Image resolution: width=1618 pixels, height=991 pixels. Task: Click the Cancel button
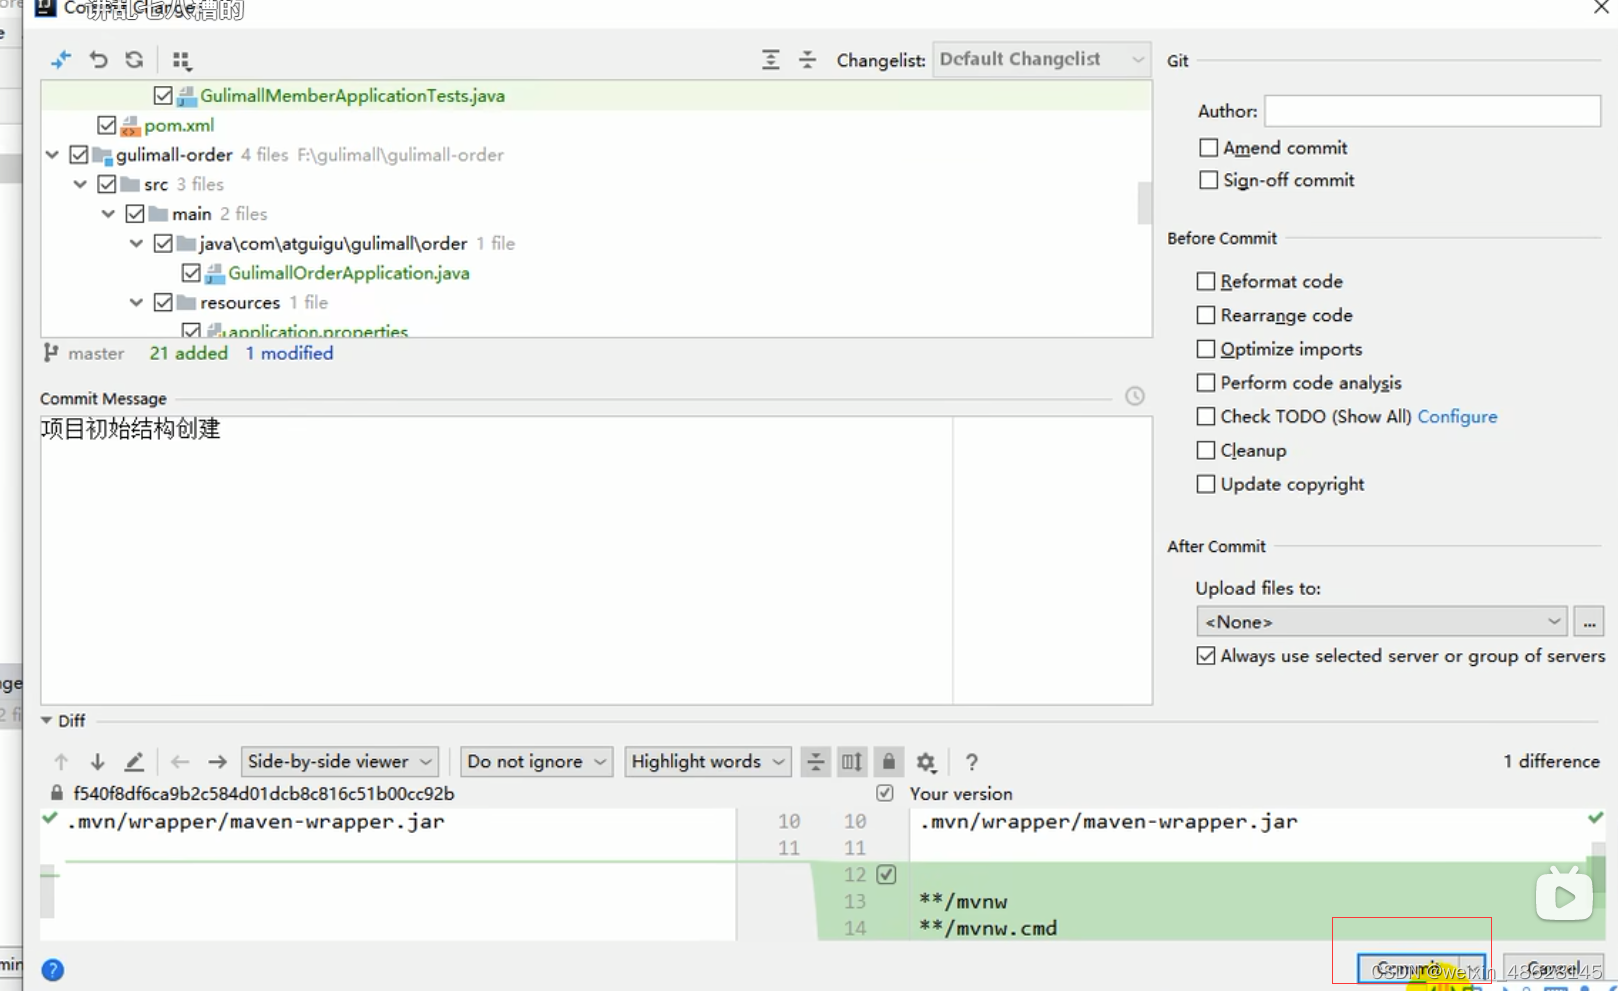pos(1553,969)
